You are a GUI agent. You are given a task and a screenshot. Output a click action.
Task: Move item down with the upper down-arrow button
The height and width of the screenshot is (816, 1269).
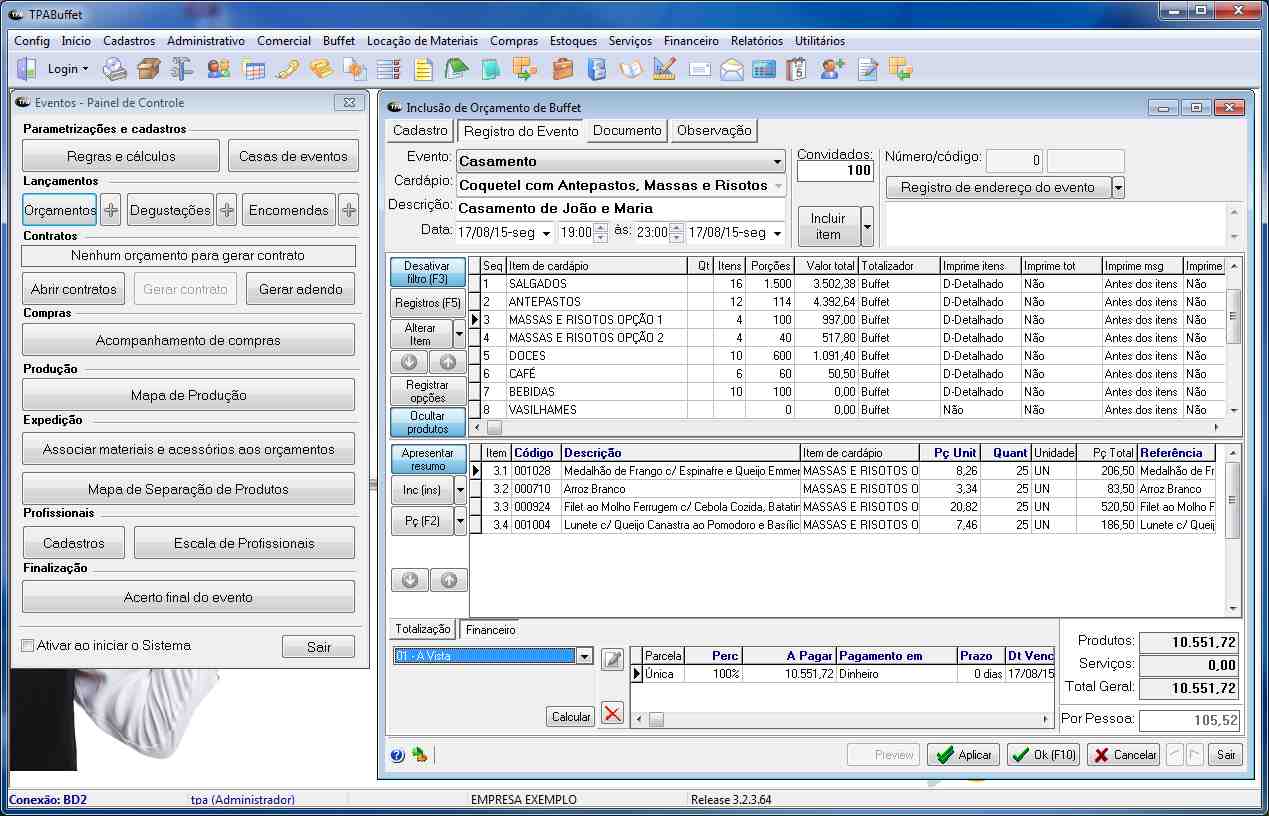pyautogui.click(x=409, y=362)
